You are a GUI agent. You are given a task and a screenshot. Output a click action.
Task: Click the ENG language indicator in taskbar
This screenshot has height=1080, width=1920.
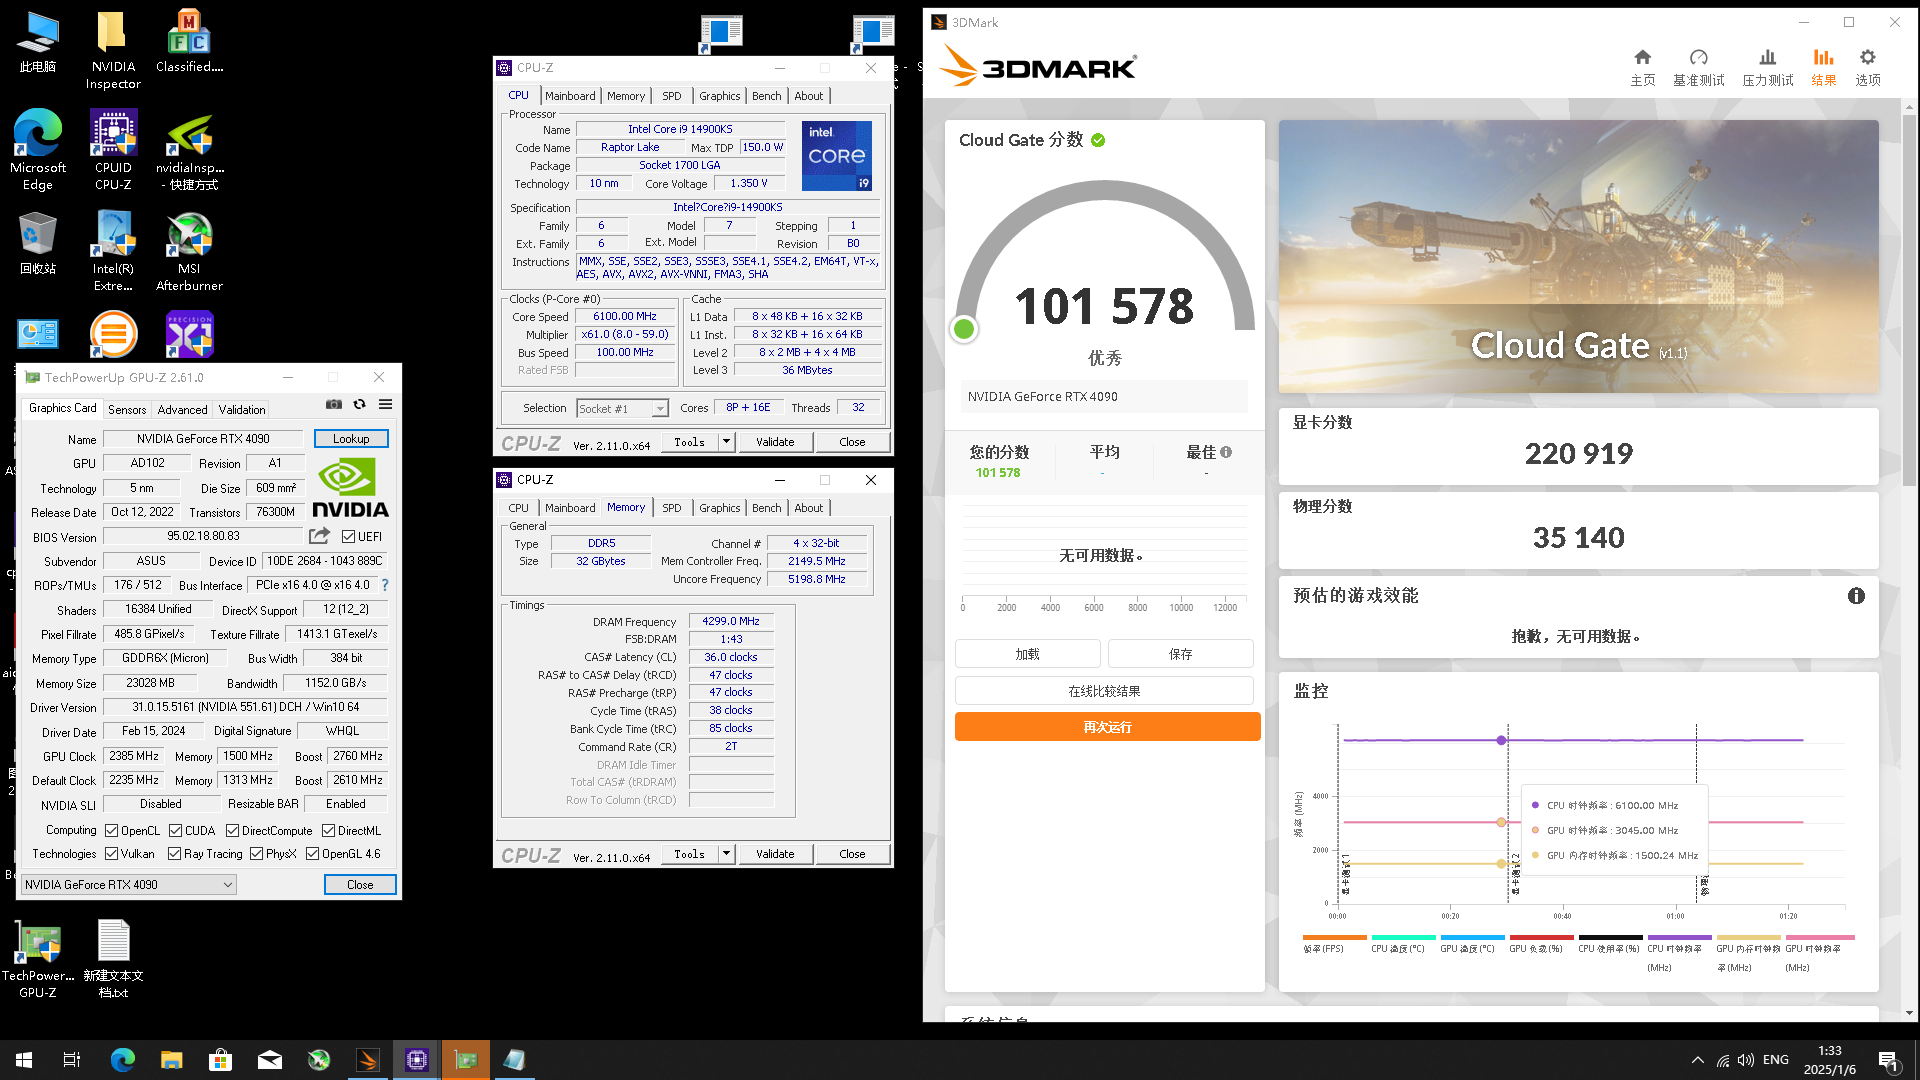[1776, 1060]
